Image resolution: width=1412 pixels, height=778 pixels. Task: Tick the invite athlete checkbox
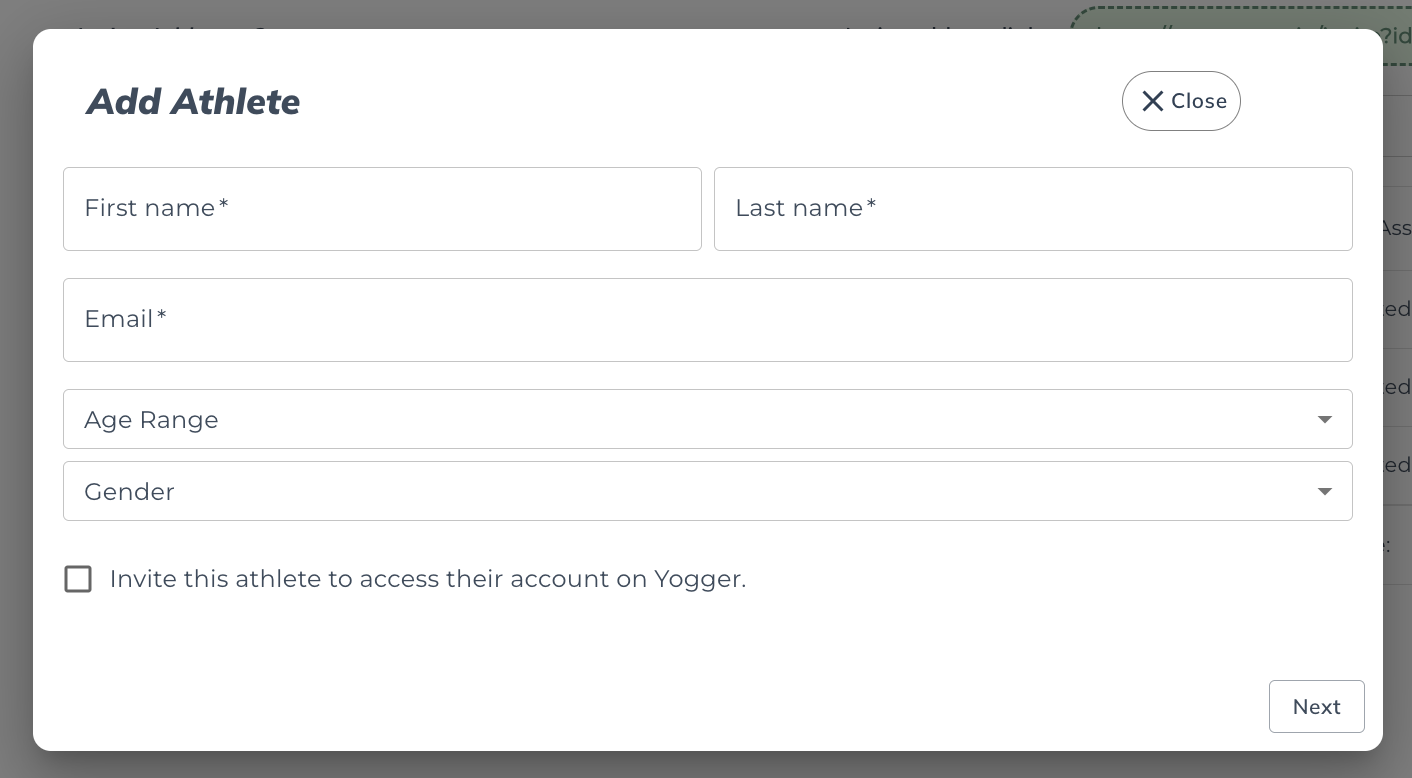[78, 579]
